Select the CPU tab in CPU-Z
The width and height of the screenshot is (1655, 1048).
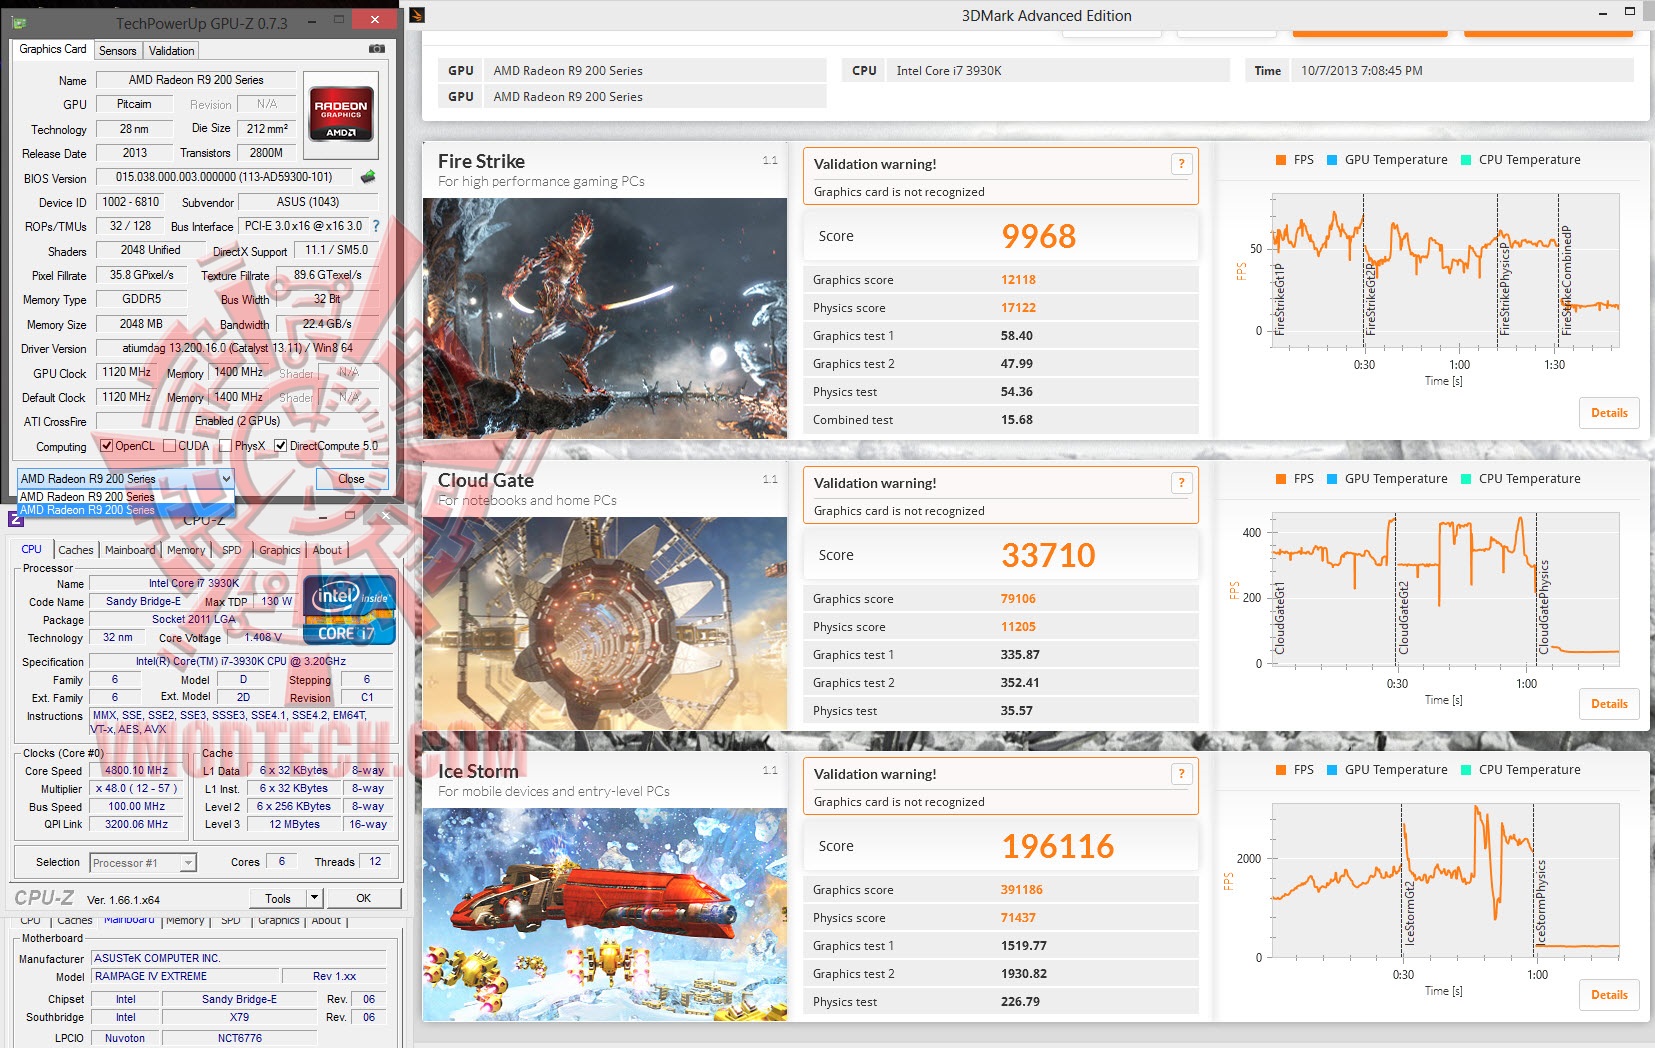tap(32, 549)
